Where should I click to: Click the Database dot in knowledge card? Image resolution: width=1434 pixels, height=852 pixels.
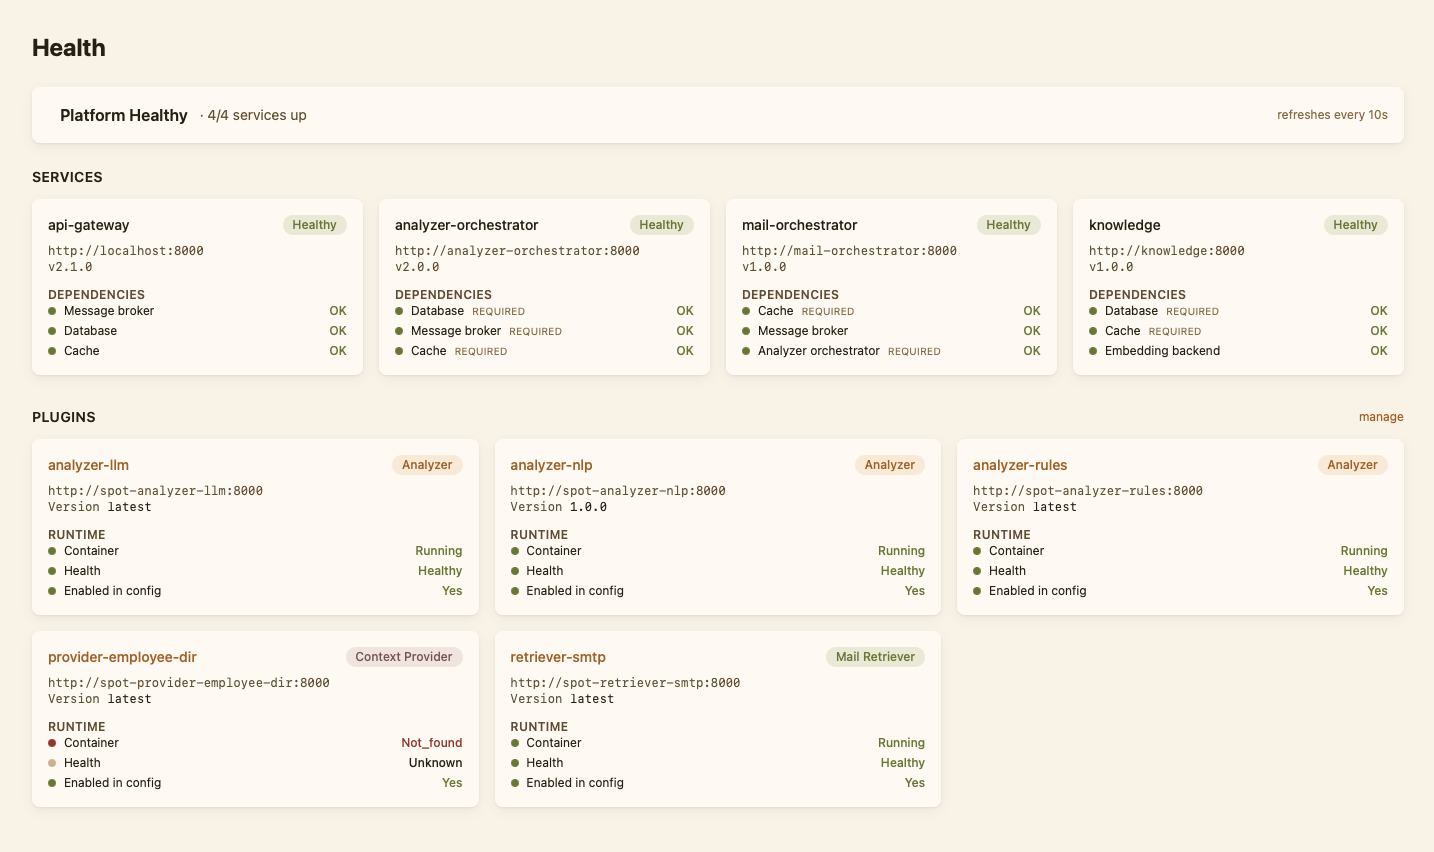pyautogui.click(x=1093, y=311)
